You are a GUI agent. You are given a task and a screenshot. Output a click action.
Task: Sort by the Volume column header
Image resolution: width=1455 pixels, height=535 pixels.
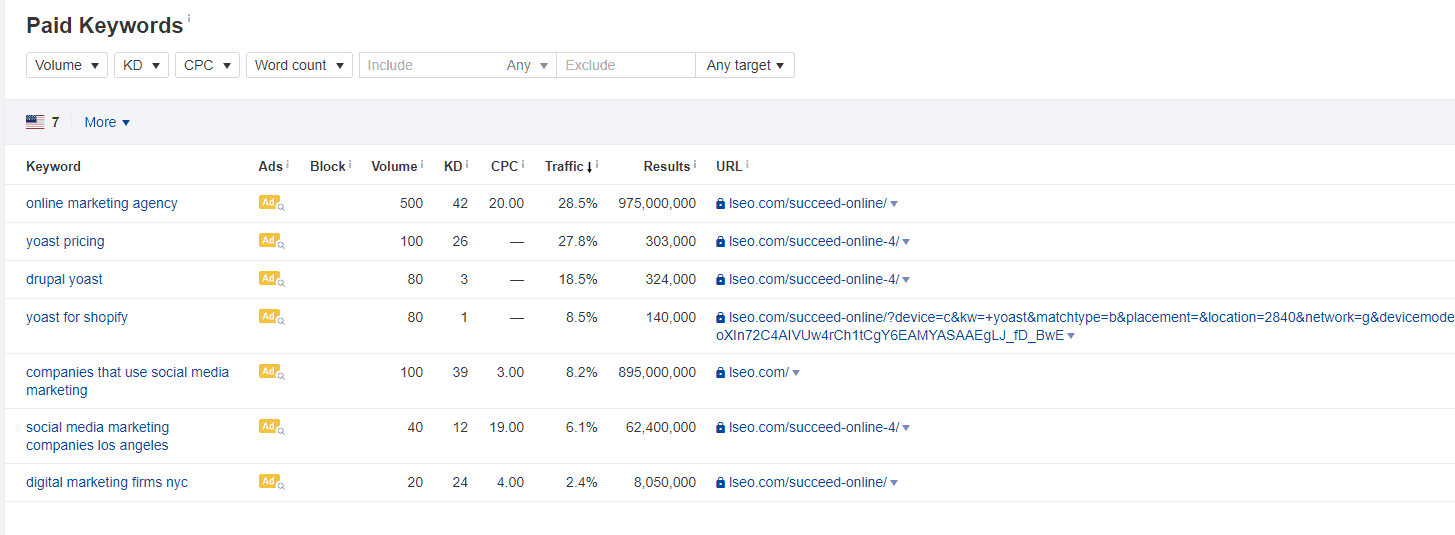pyautogui.click(x=394, y=166)
